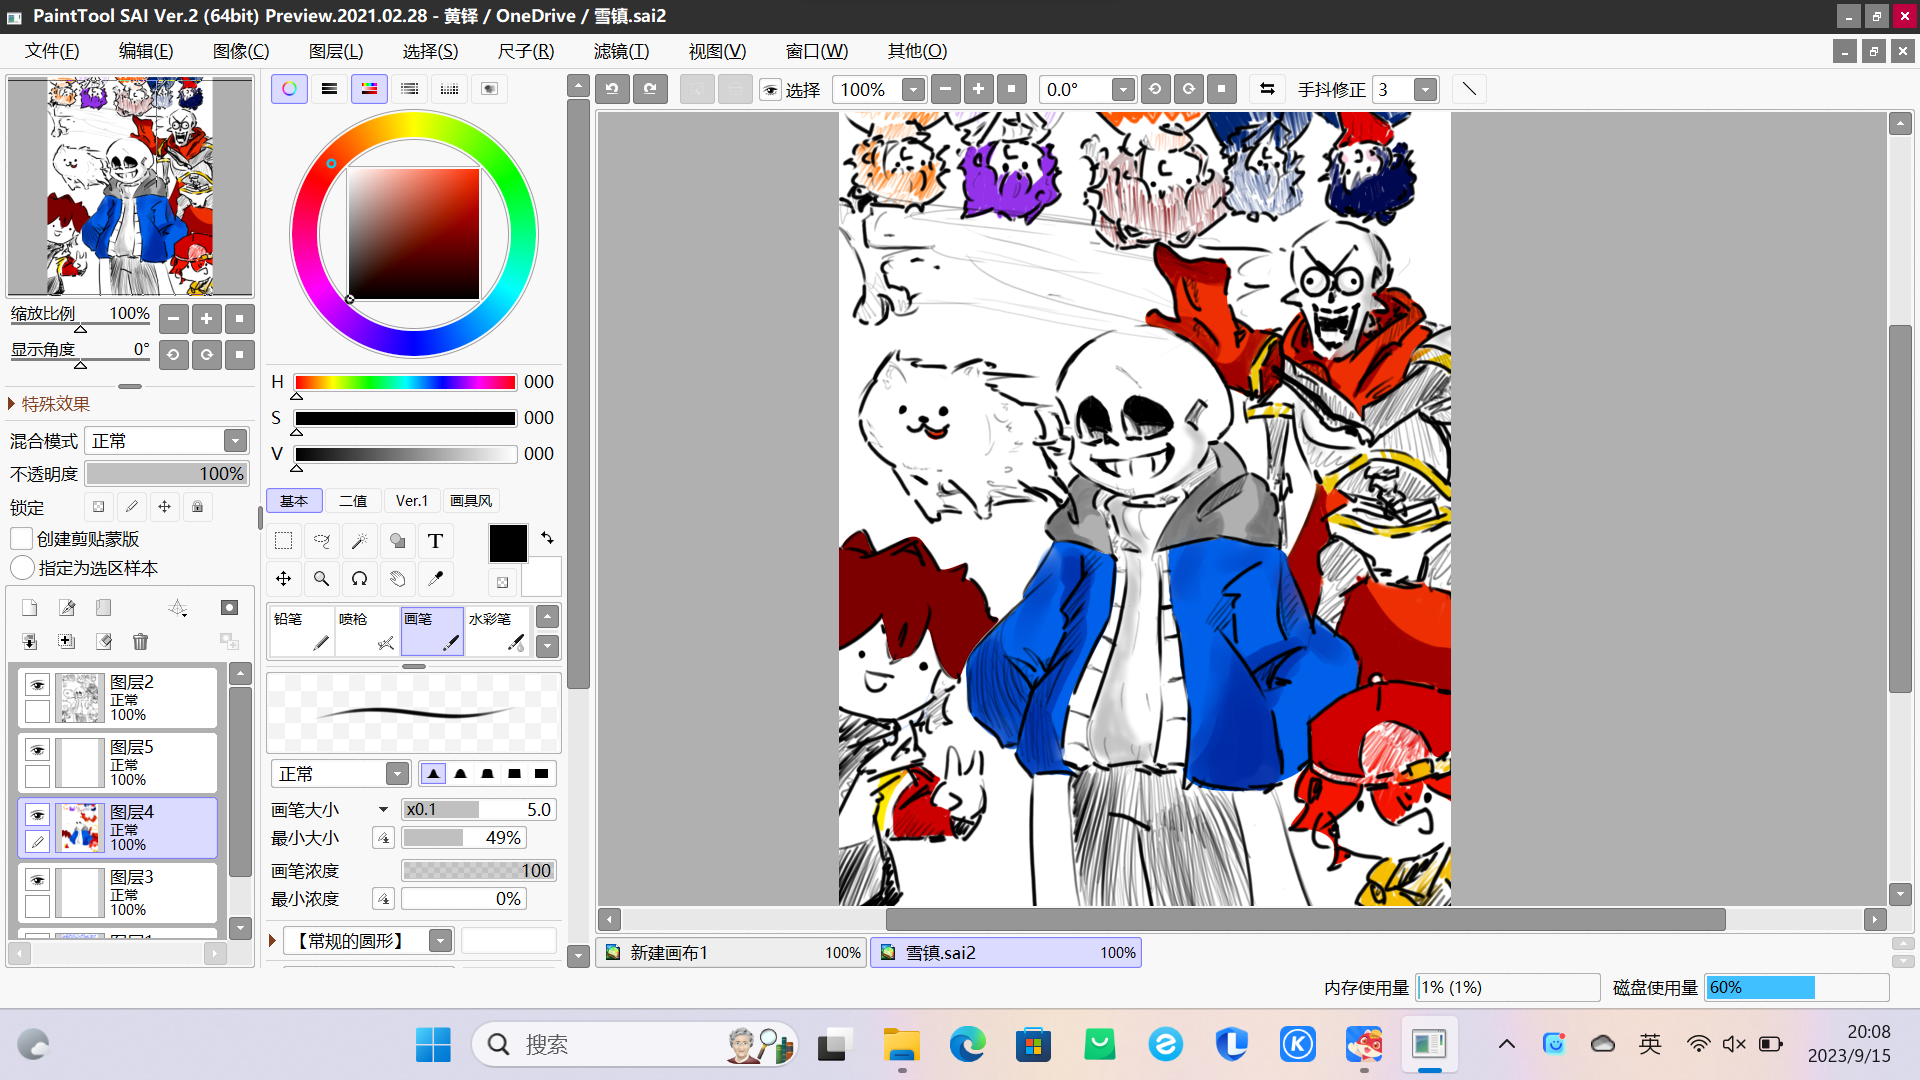The image size is (1920, 1080).
Task: Select the rotate view tool
Action: [x=360, y=579]
